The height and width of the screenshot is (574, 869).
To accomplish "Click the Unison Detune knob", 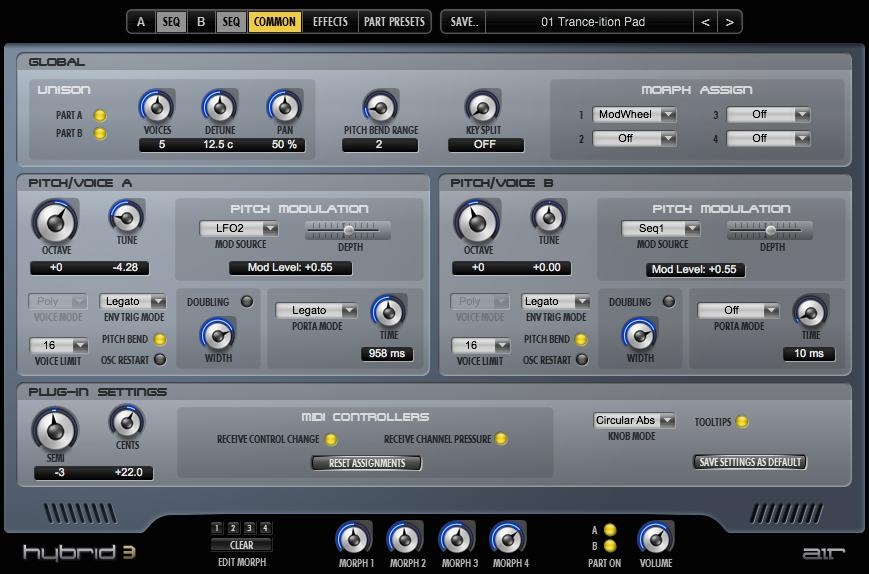I will [219, 106].
